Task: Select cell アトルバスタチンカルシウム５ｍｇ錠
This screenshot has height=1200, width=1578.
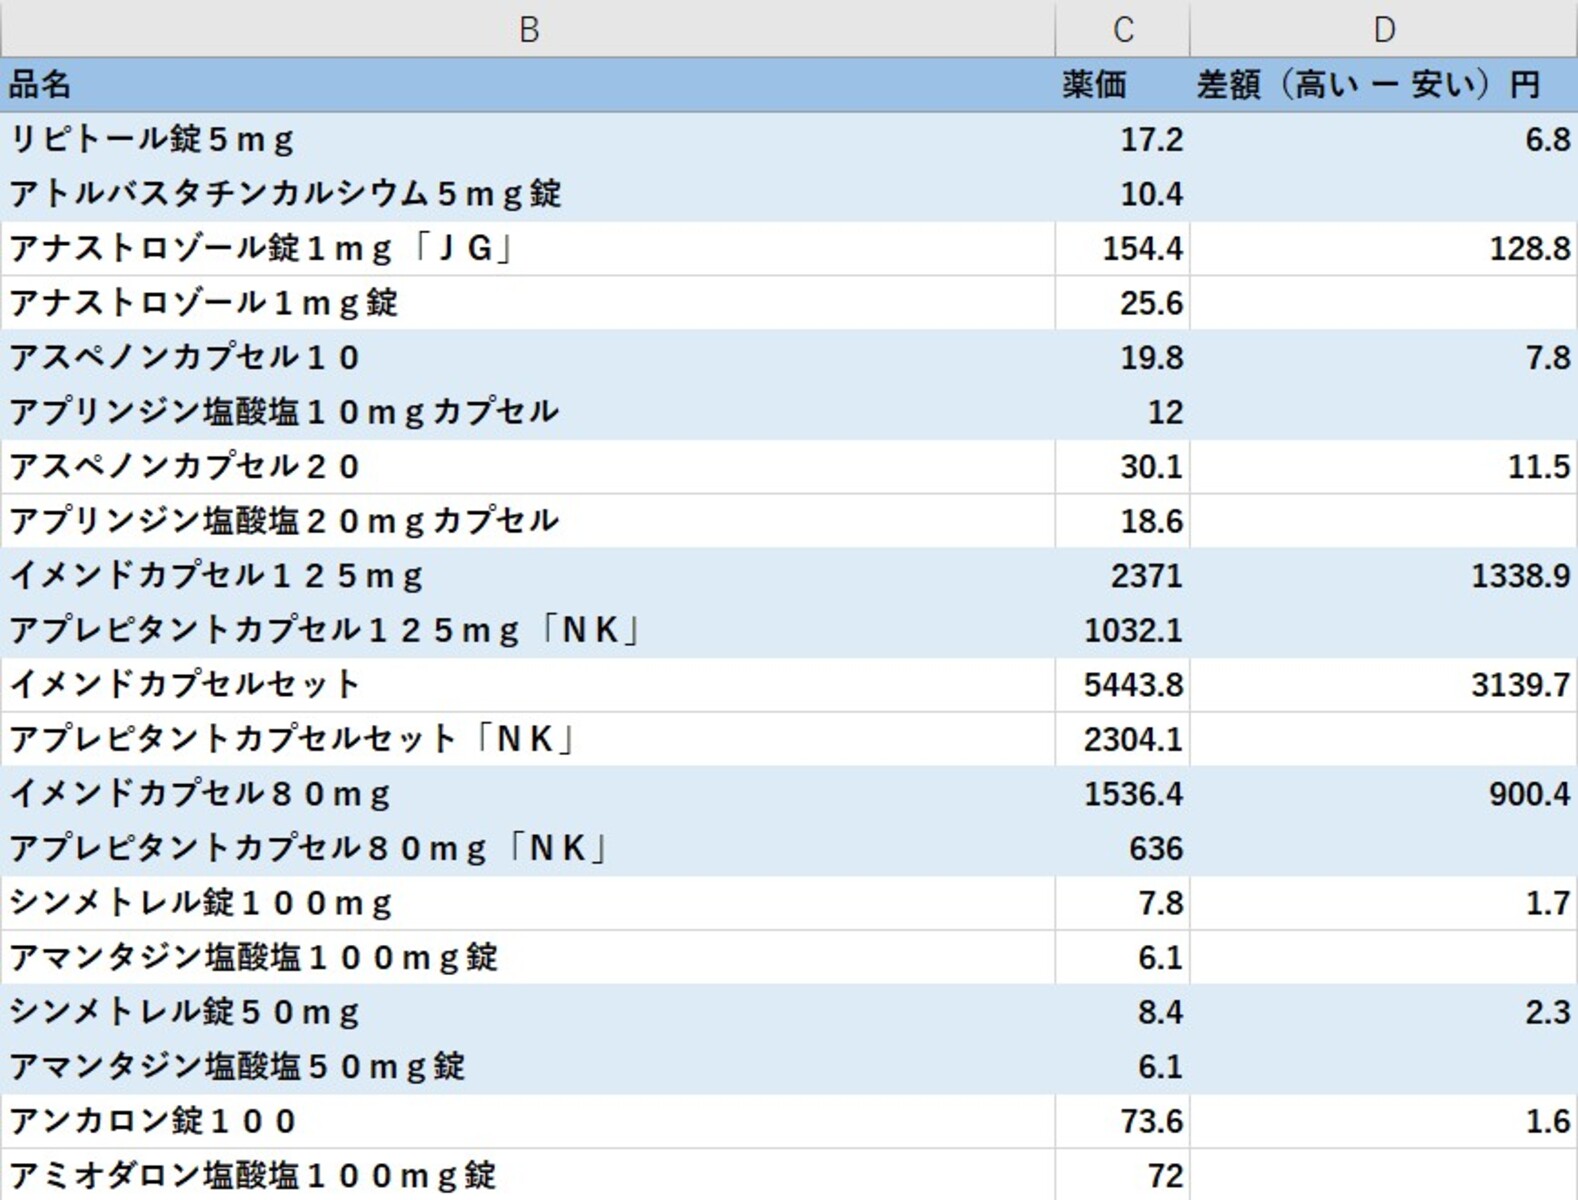Action: point(528,194)
